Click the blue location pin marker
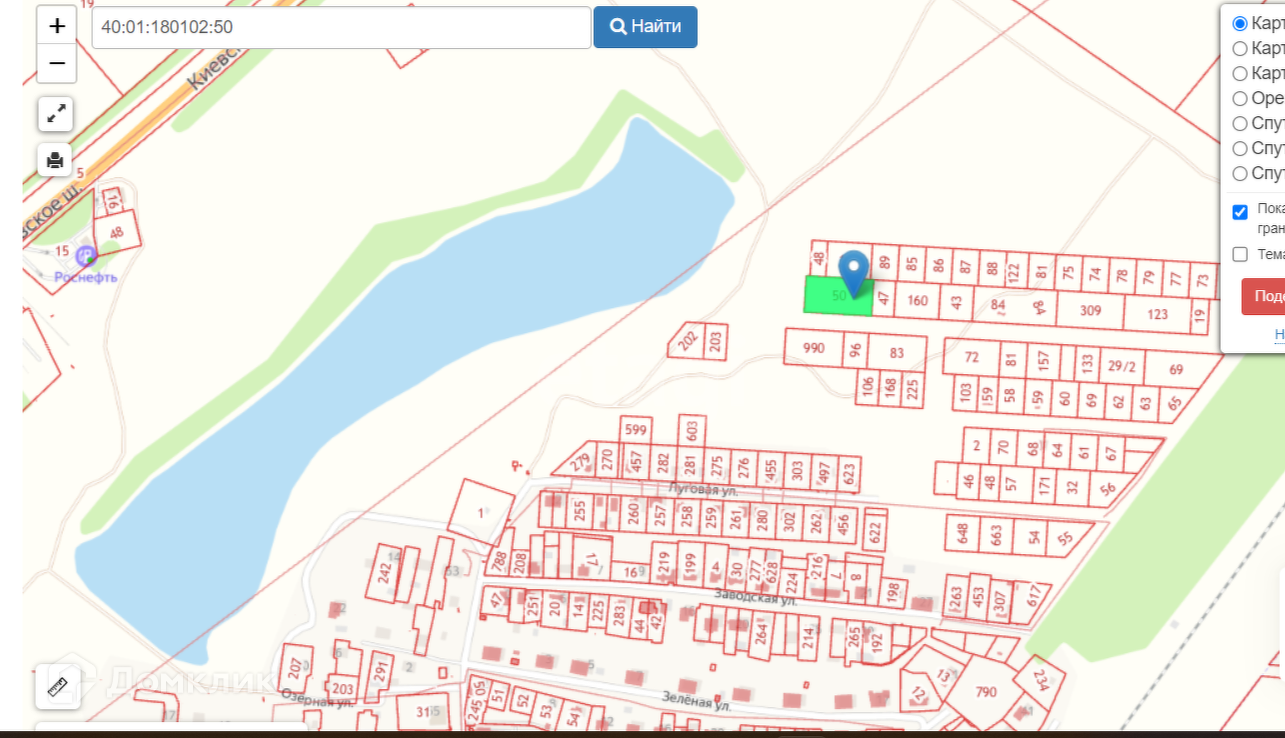Viewport: 1285px width, 738px height. 852,274
